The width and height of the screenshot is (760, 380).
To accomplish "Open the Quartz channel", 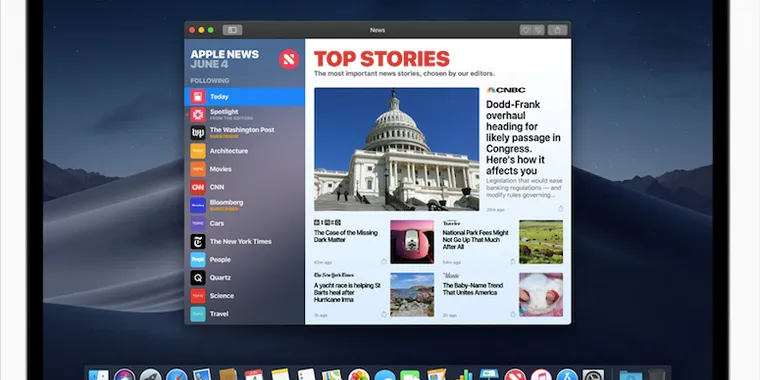I will coord(244,277).
